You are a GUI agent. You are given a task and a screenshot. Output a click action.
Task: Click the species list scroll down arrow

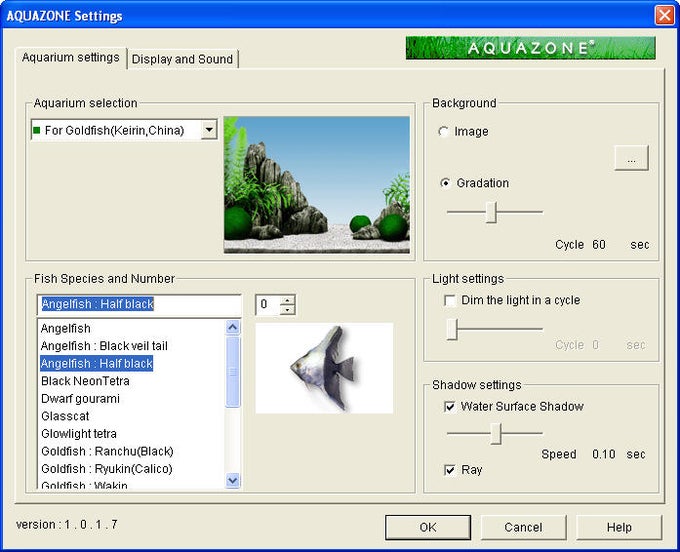pyautogui.click(x=233, y=480)
